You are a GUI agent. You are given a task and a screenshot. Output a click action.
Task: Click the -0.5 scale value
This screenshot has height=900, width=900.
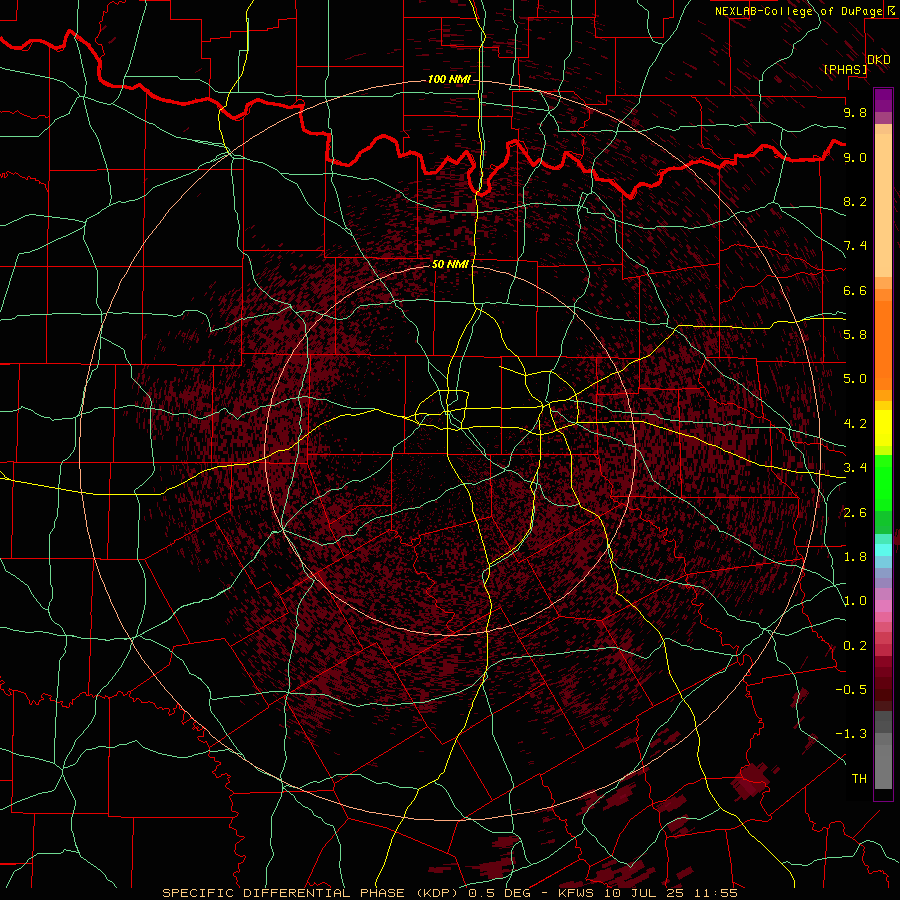(x=851, y=689)
